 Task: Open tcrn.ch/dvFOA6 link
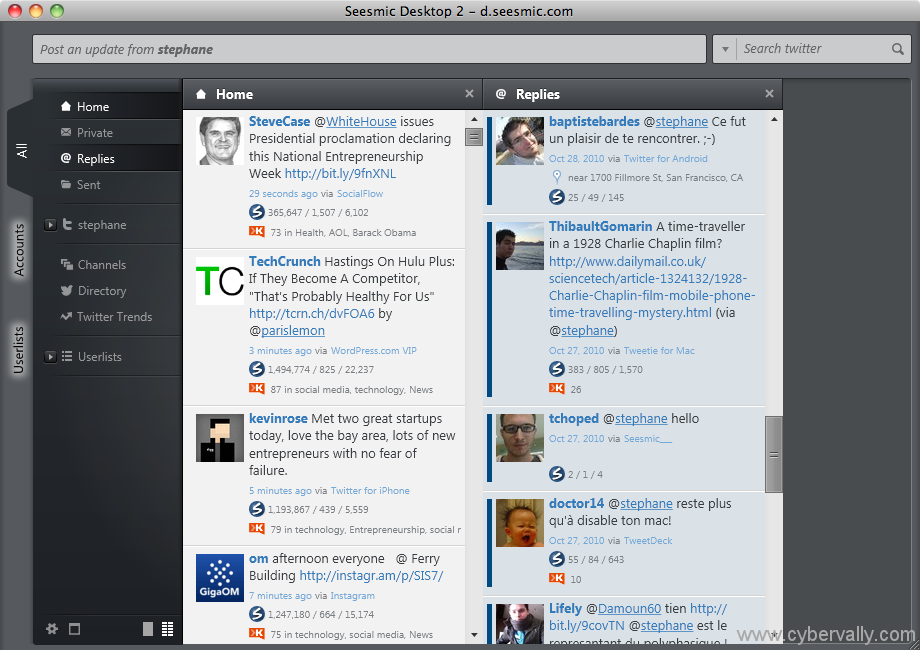(312, 313)
